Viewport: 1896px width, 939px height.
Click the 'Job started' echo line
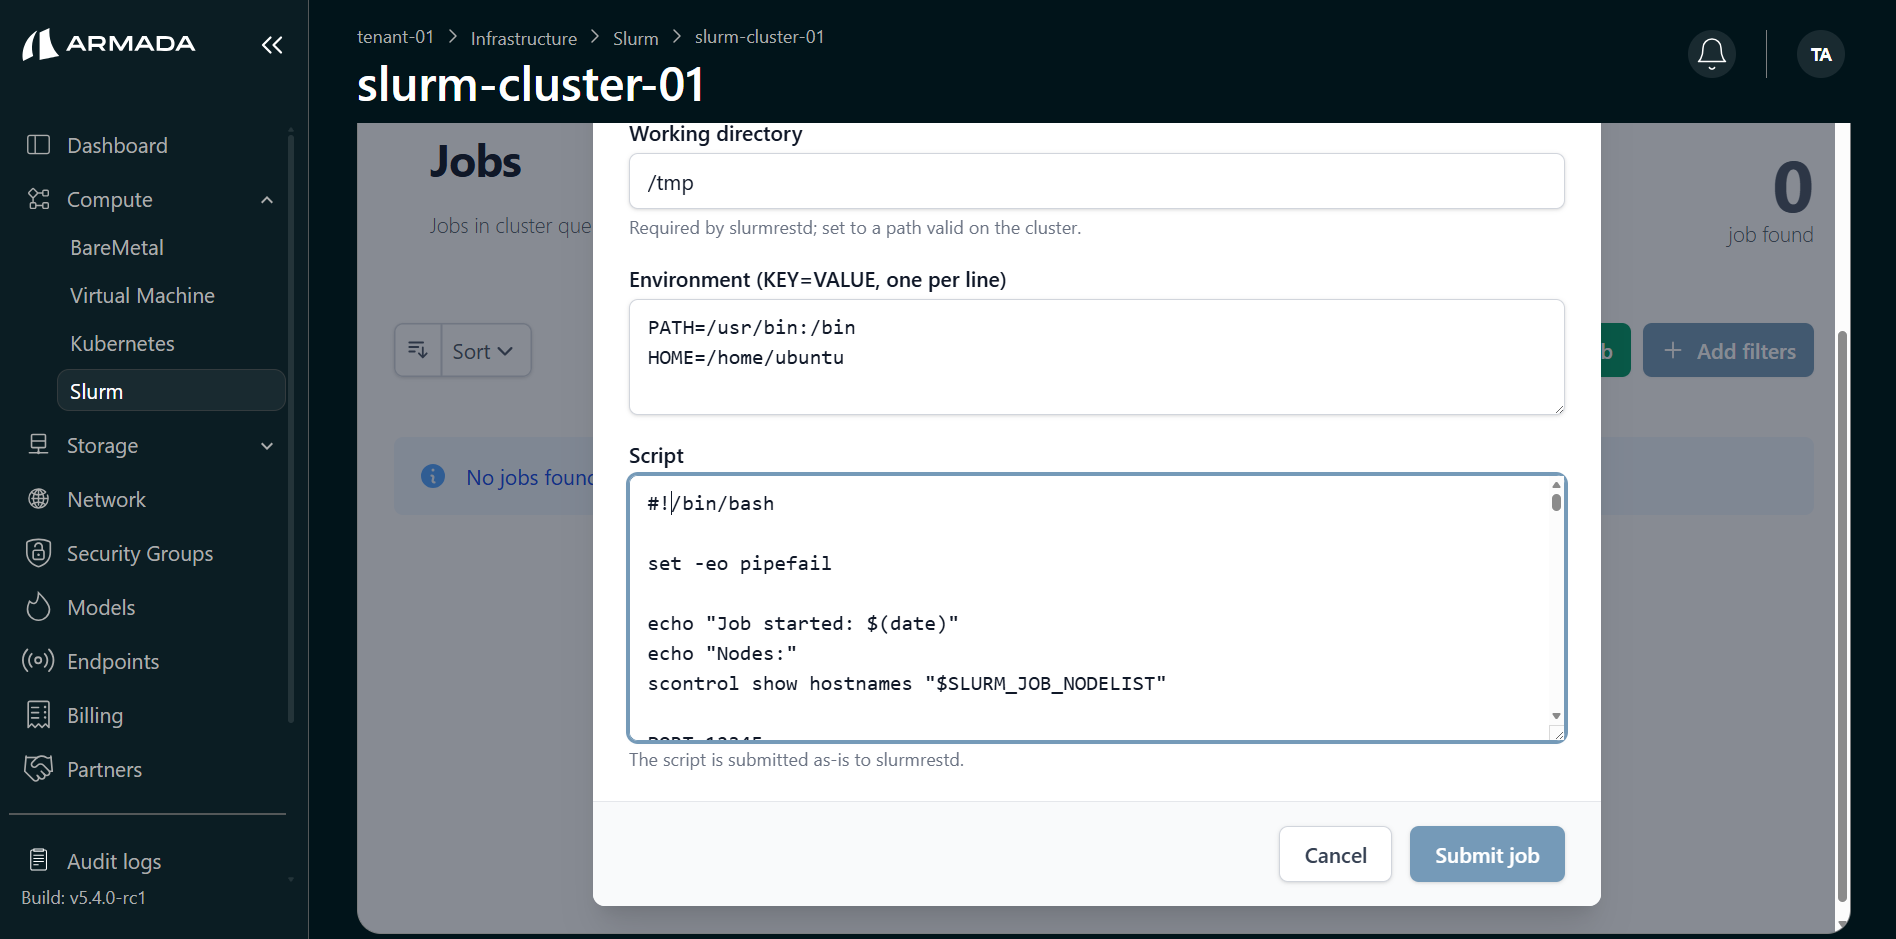pyautogui.click(x=803, y=624)
